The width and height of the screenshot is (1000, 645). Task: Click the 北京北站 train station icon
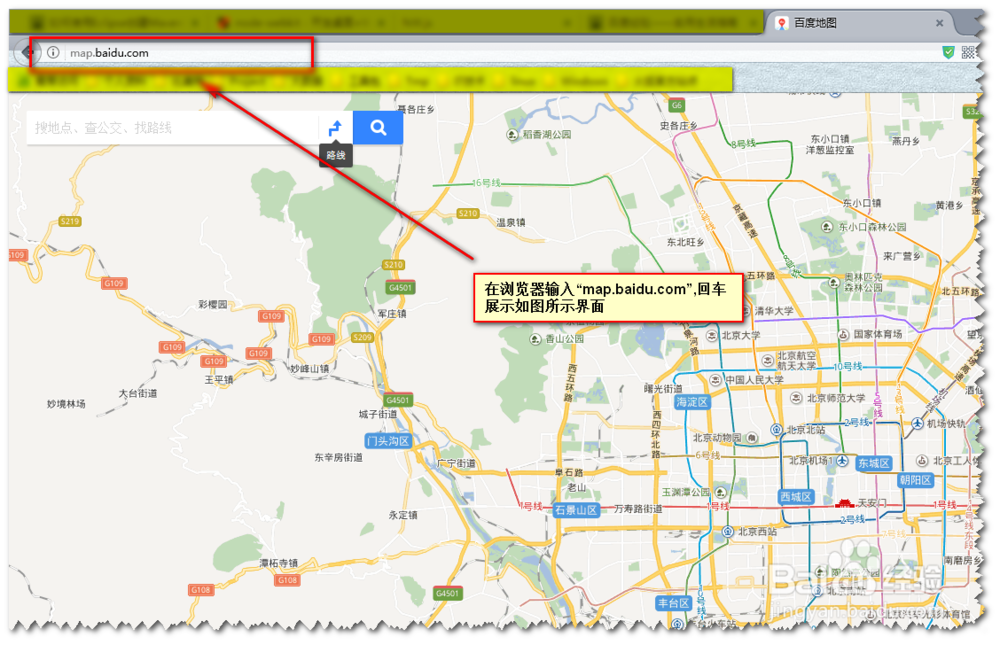click(776, 429)
